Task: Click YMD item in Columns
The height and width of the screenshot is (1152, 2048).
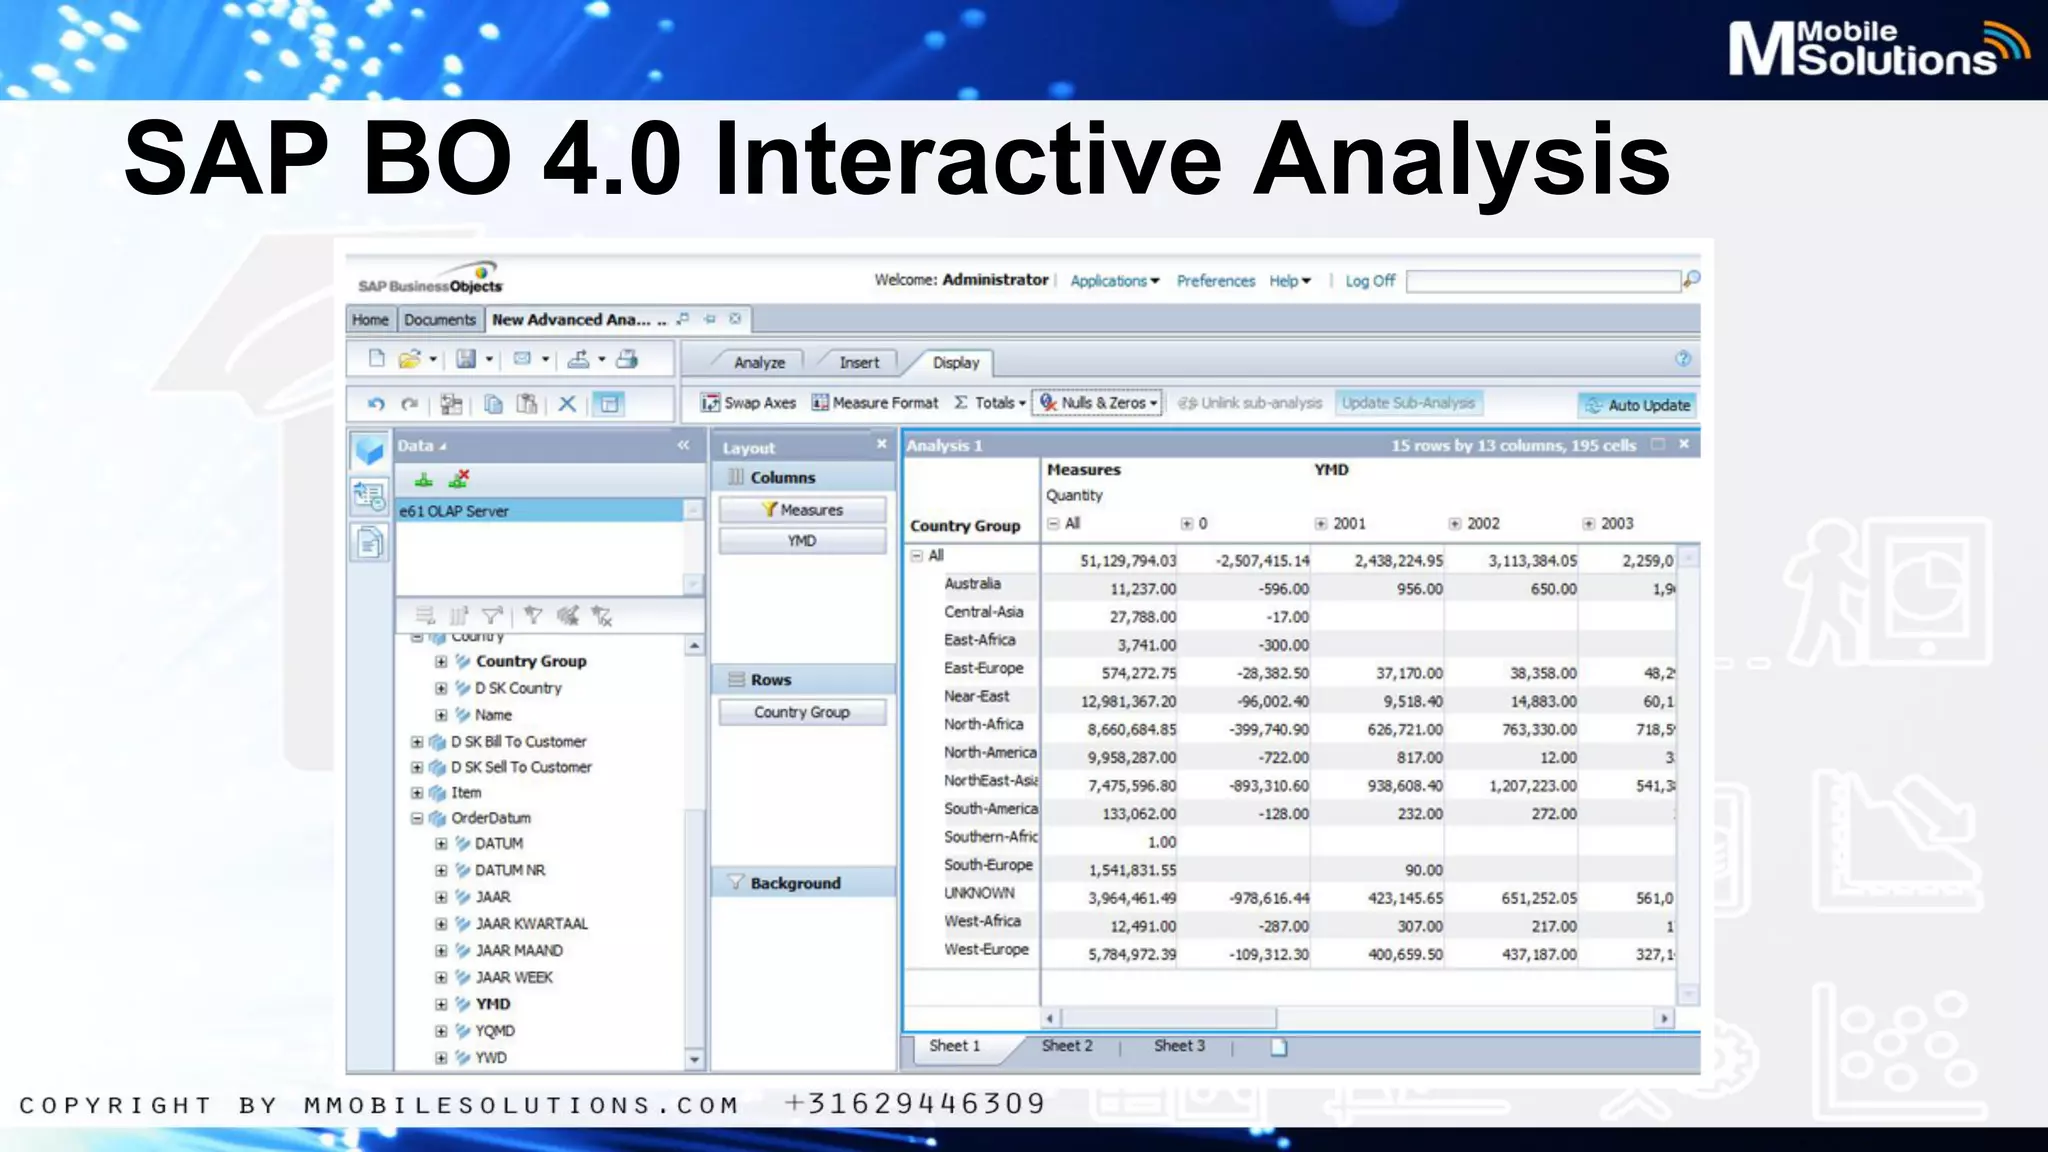Action: pos(802,541)
